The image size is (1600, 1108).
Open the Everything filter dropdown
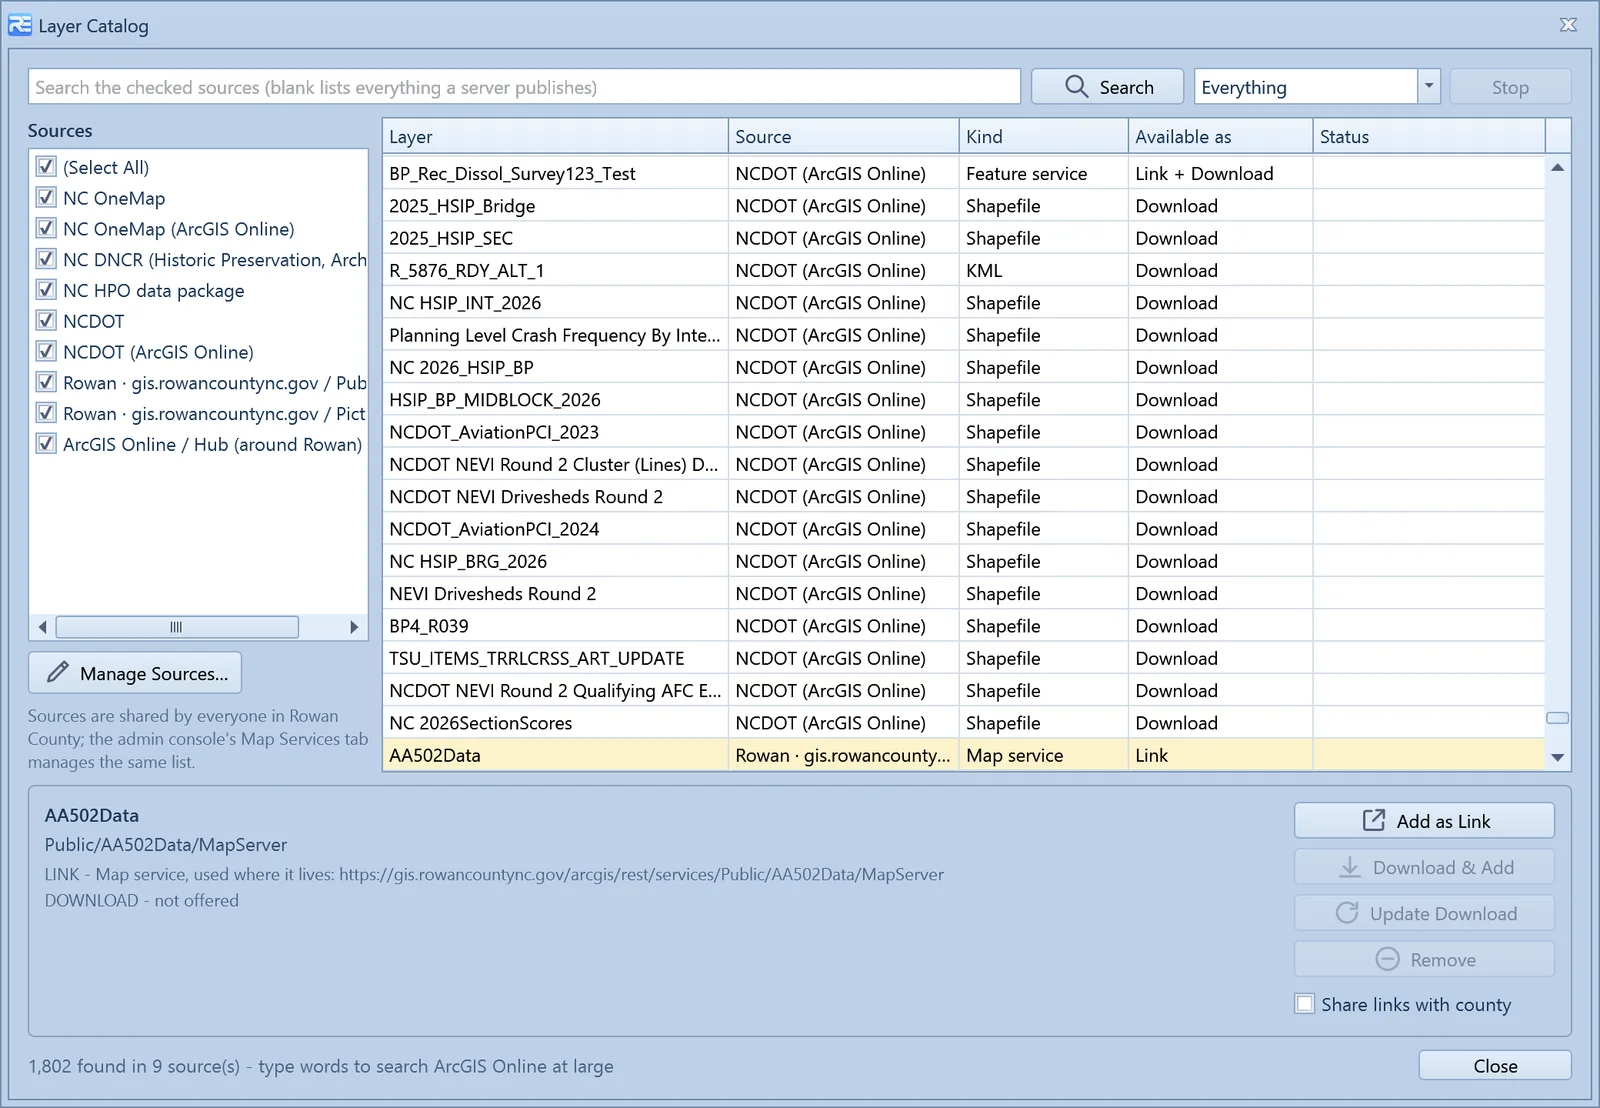click(x=1429, y=87)
